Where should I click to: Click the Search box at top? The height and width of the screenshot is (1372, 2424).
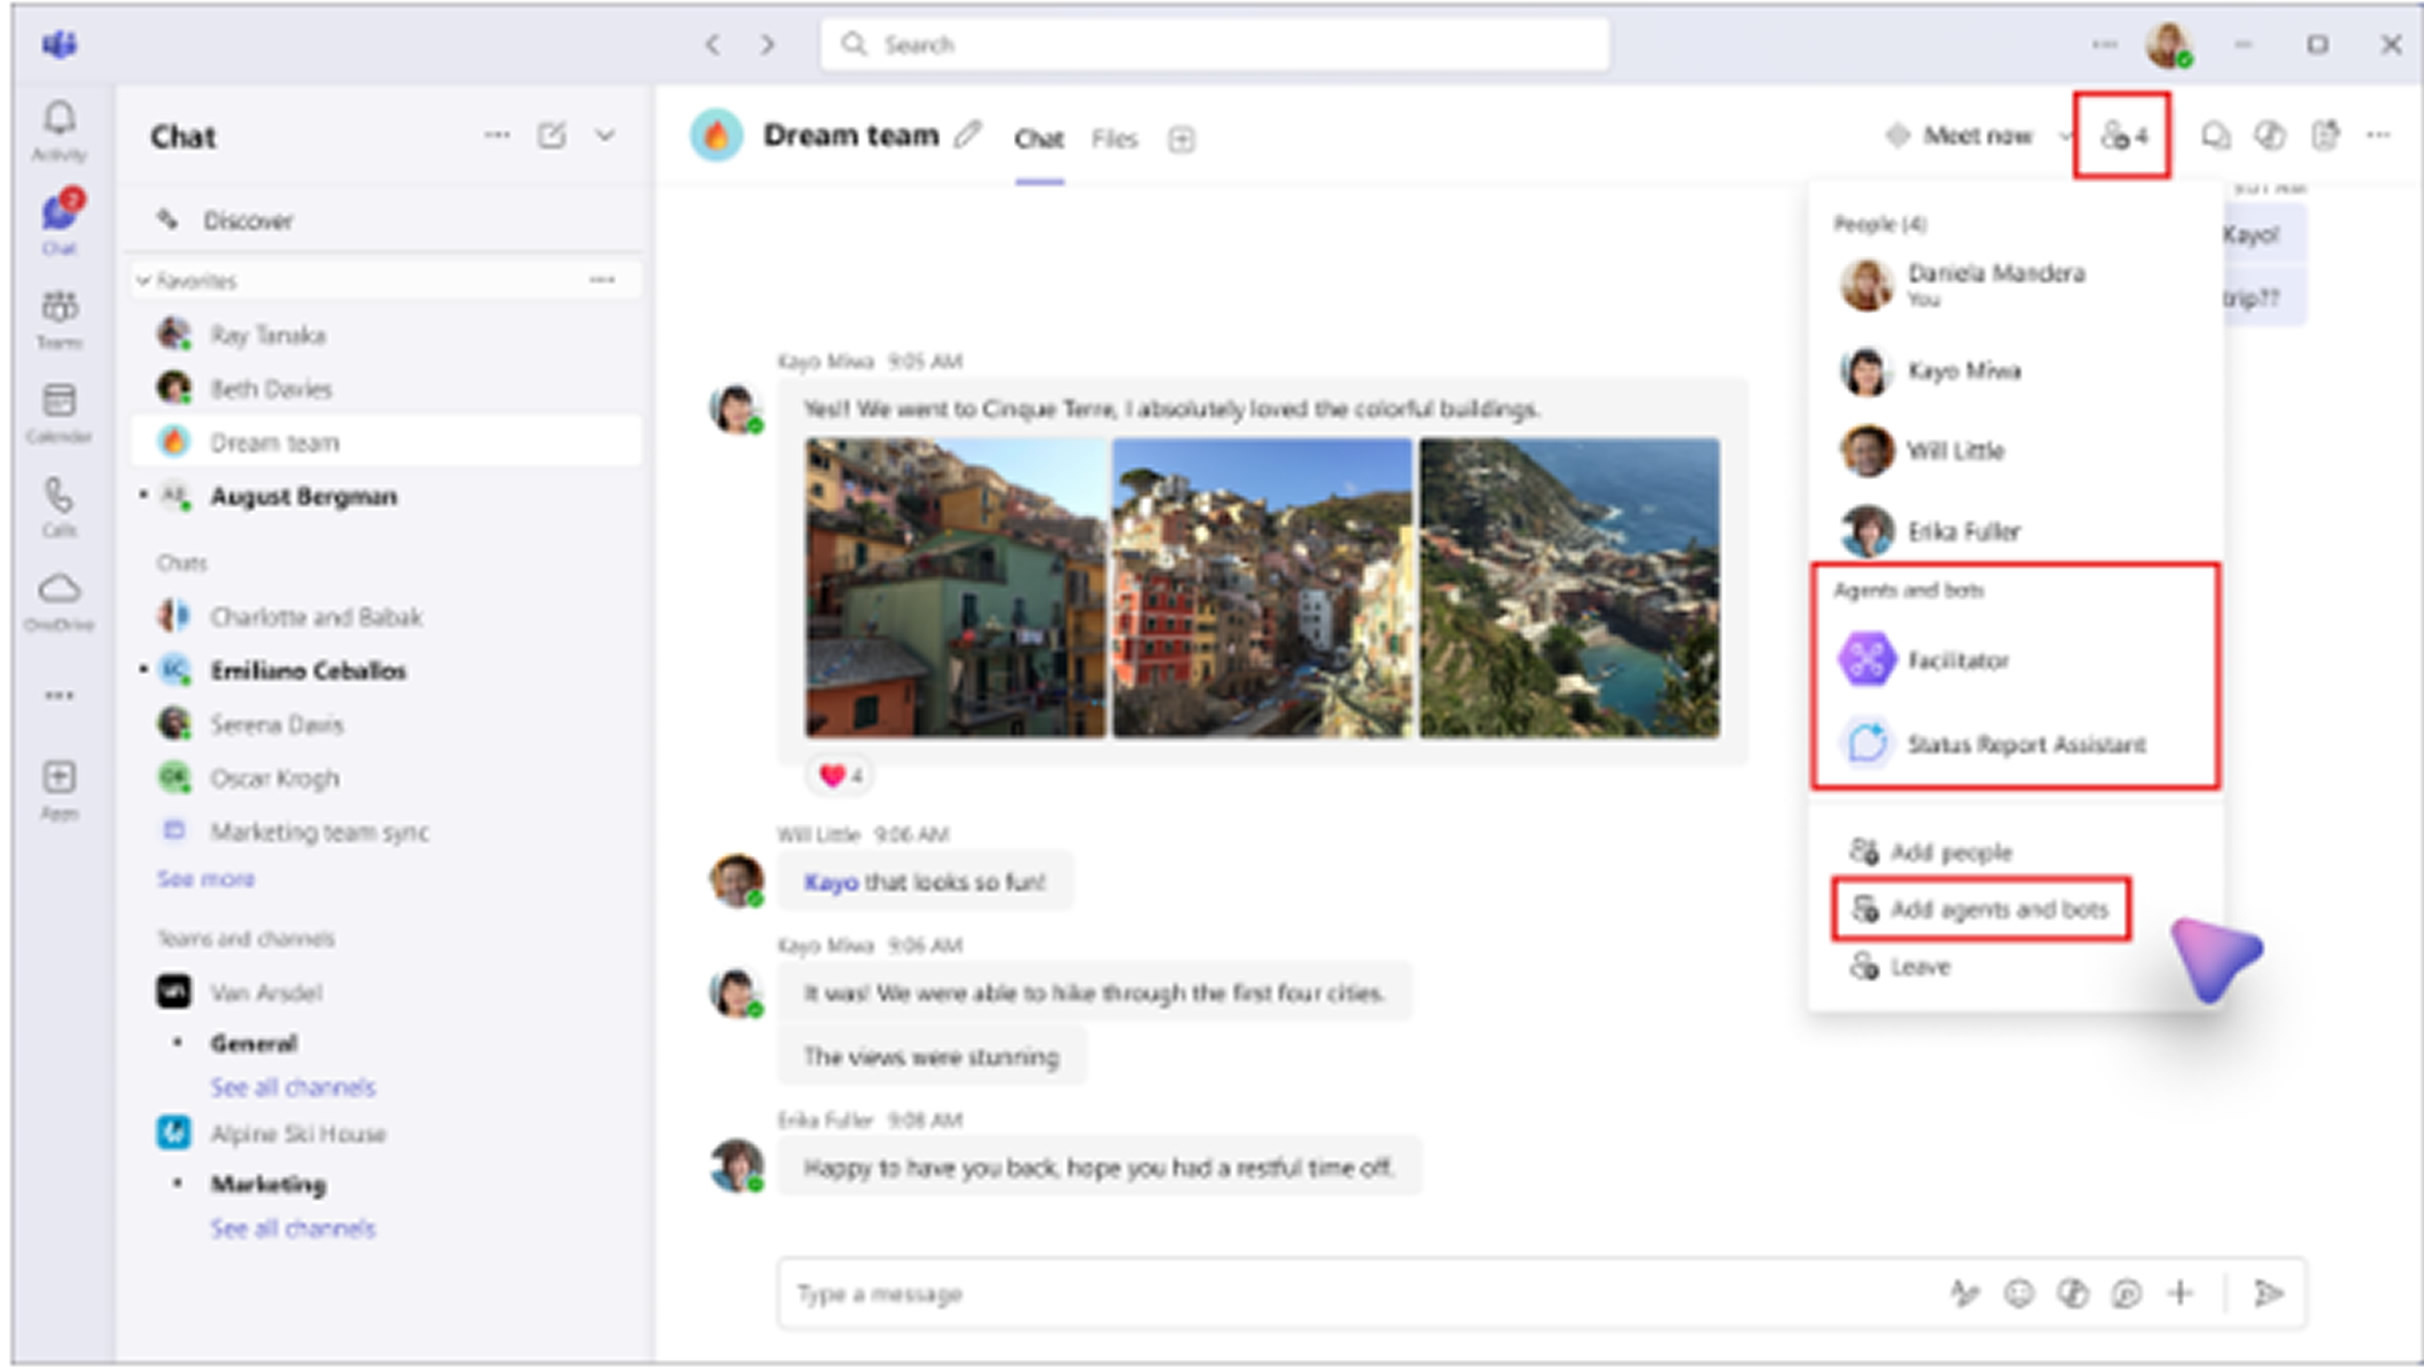1214,44
